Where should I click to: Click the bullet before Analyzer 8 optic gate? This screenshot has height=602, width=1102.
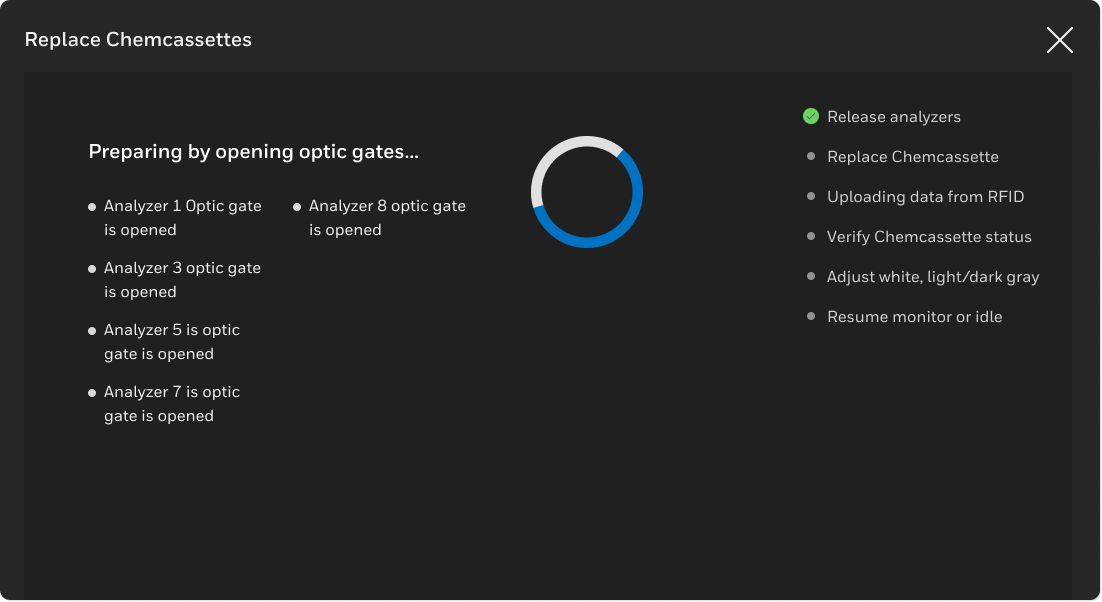[x=297, y=207]
